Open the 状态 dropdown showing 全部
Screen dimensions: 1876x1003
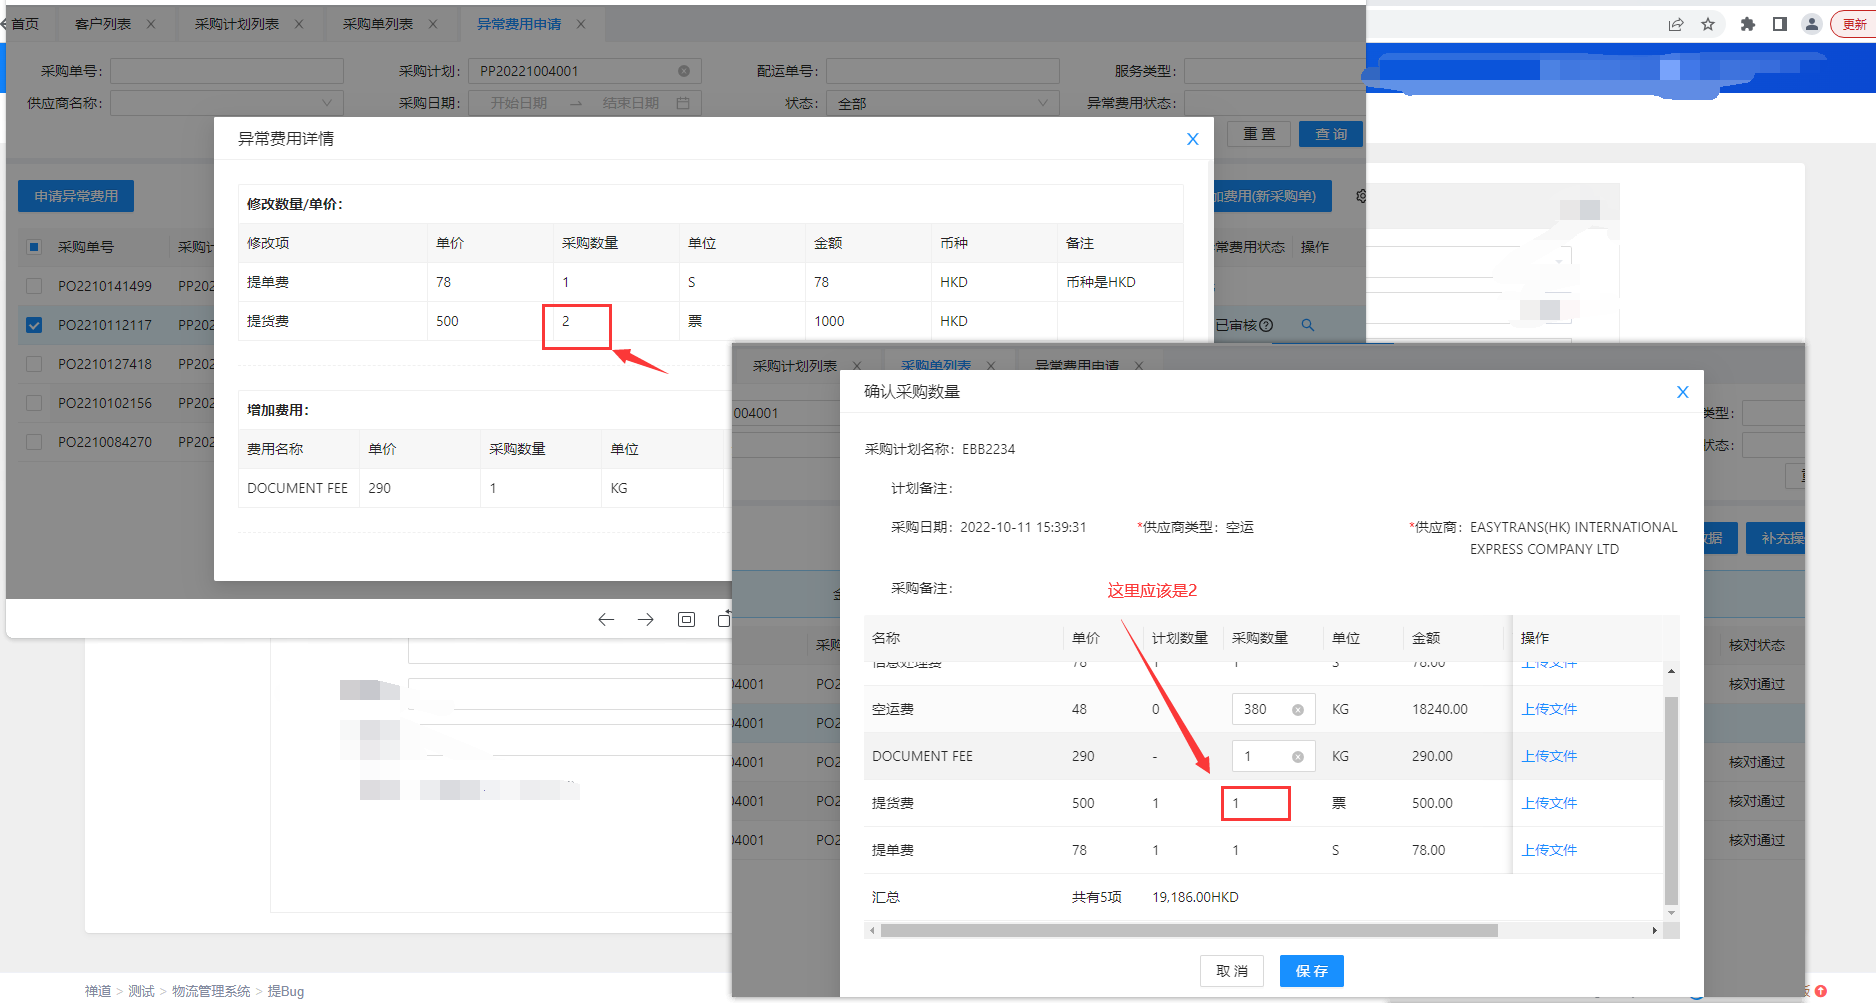[x=941, y=103]
